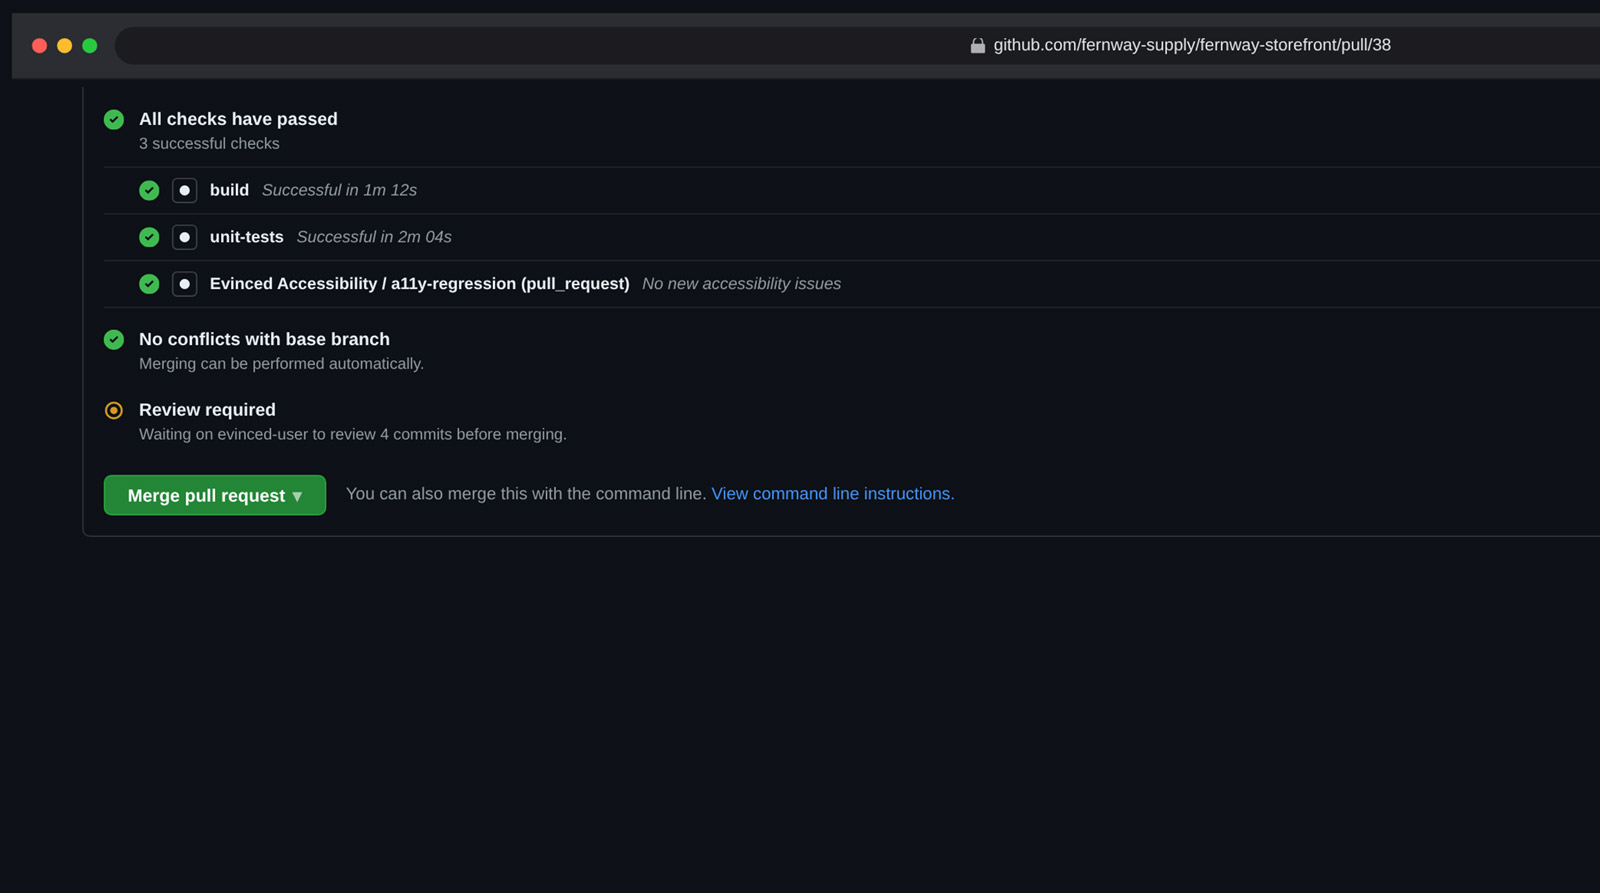Select 'Merging can be performed automatically.' text
1600x893 pixels.
pyautogui.click(x=281, y=364)
